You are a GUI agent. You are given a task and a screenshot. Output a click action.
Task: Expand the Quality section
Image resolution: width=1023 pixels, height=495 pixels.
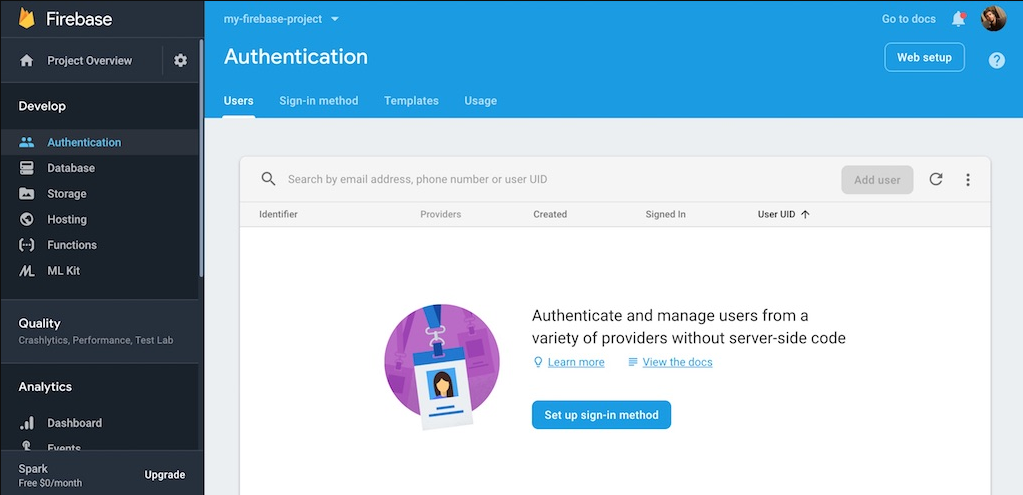(99, 331)
